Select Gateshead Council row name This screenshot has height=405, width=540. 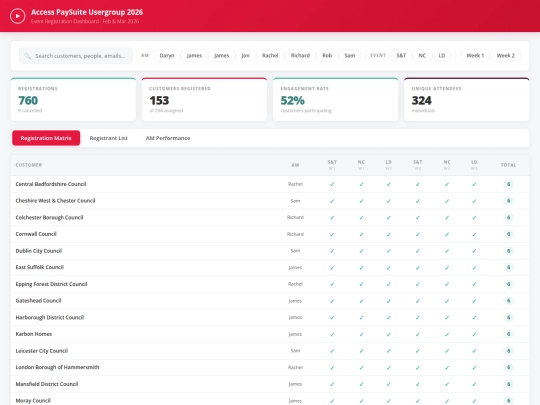pyautogui.click(x=38, y=301)
